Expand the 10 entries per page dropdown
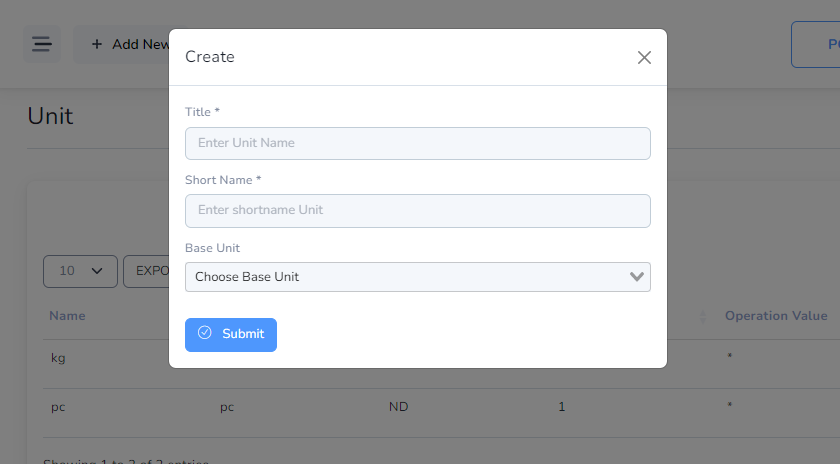This screenshot has height=464, width=840. click(x=80, y=271)
